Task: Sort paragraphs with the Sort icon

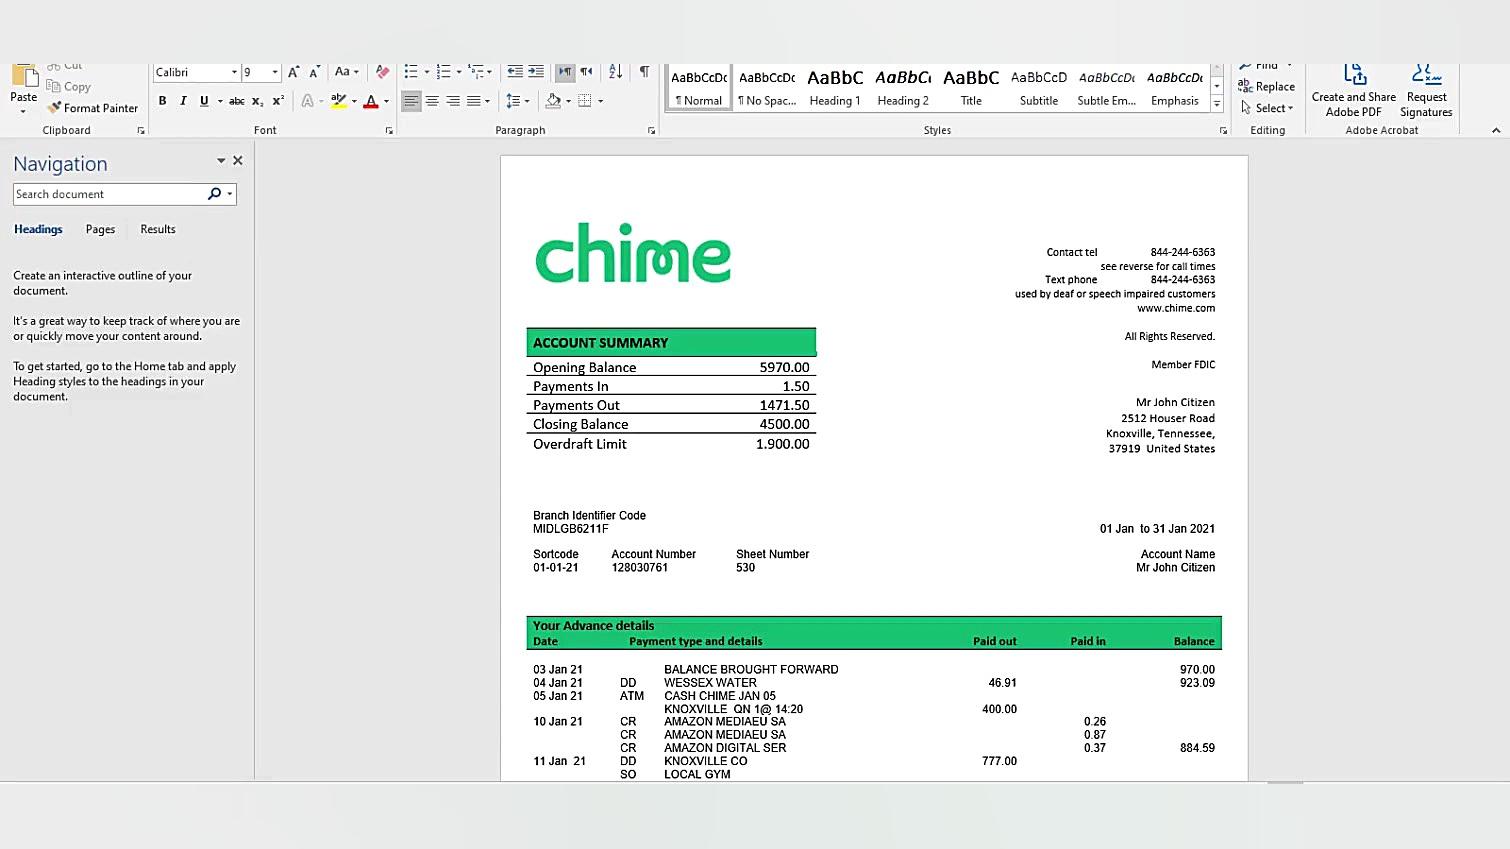Action: pyautogui.click(x=616, y=72)
